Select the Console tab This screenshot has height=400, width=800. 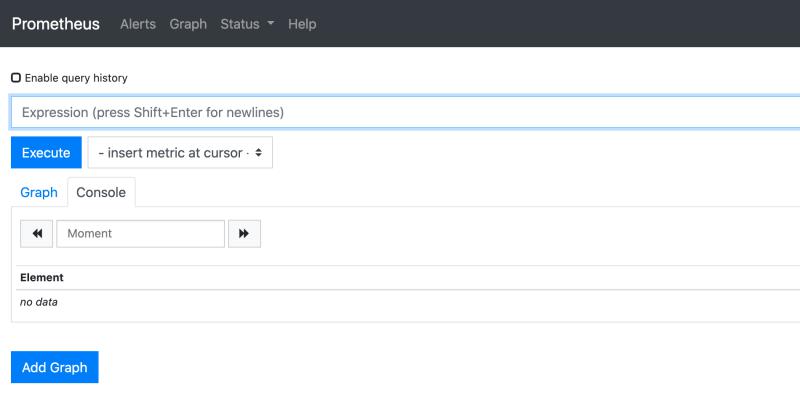click(x=101, y=192)
